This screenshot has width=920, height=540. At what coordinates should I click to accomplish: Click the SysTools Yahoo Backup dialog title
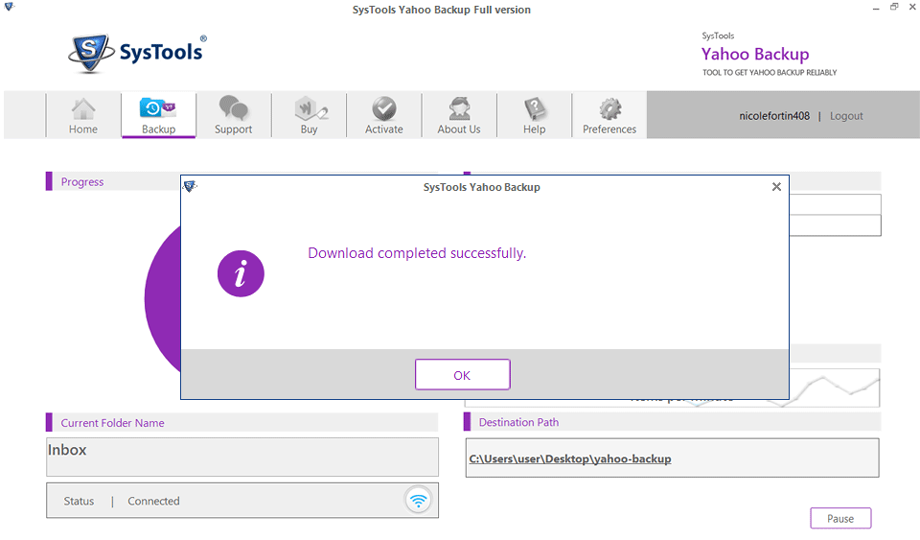pos(482,187)
